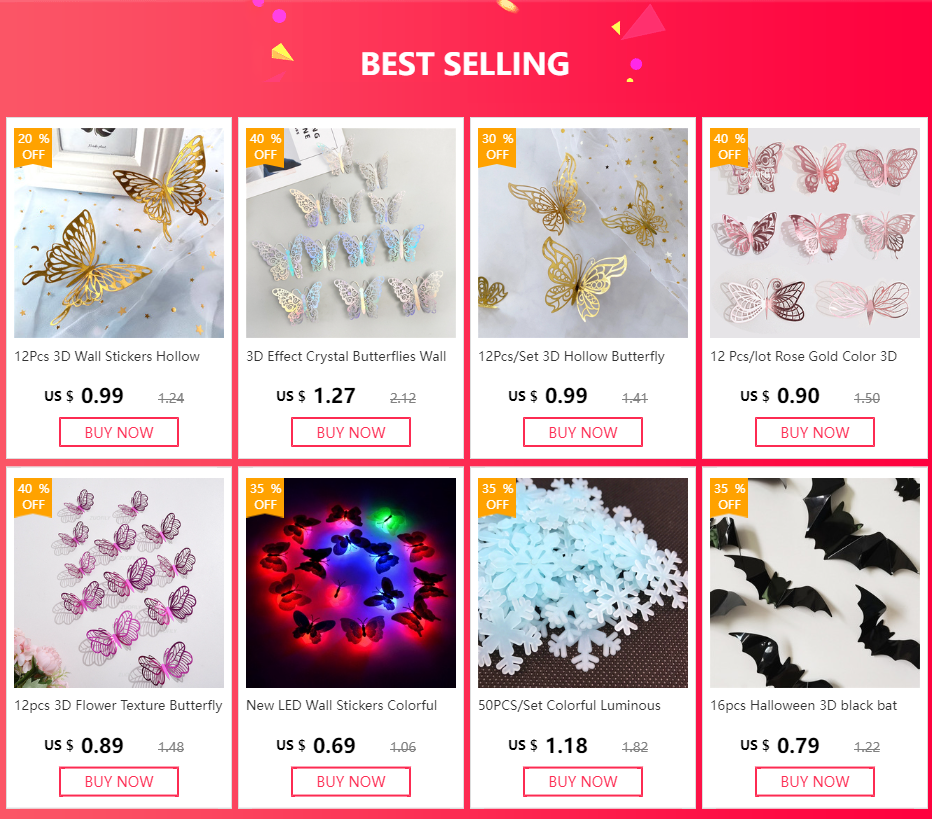Click the 35% OFF badge on LED stickers
This screenshot has width=932, height=819.
click(265, 497)
